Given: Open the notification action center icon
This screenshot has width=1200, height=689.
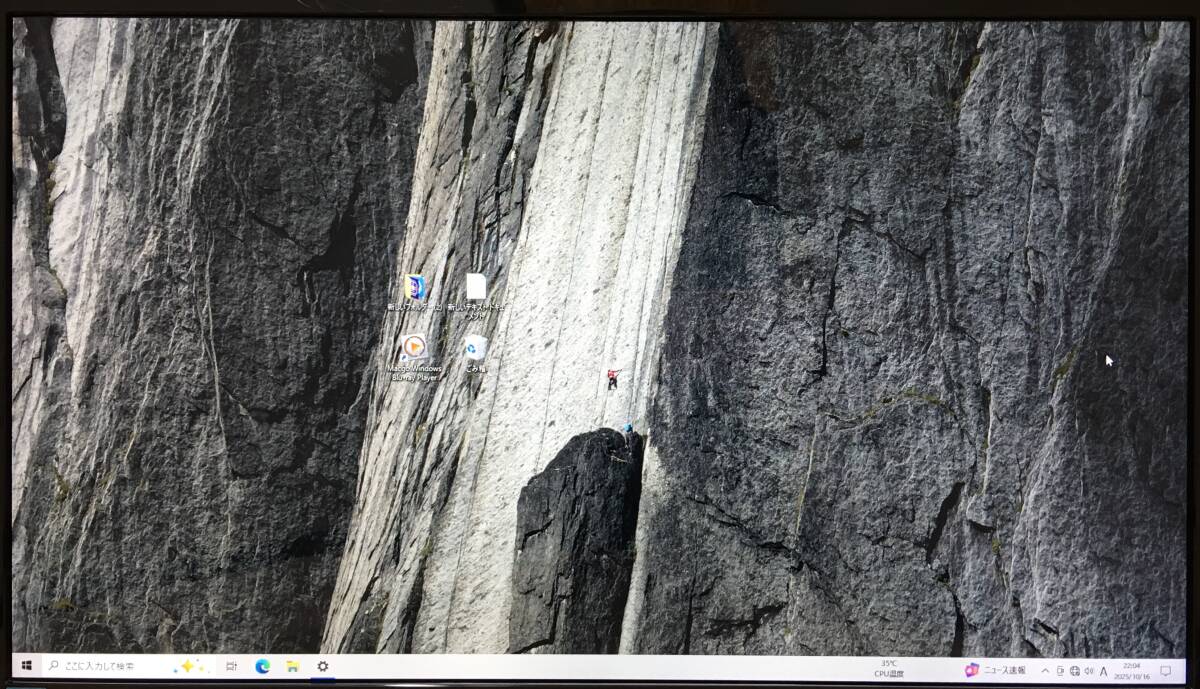Looking at the screenshot, I should click(x=1165, y=671).
